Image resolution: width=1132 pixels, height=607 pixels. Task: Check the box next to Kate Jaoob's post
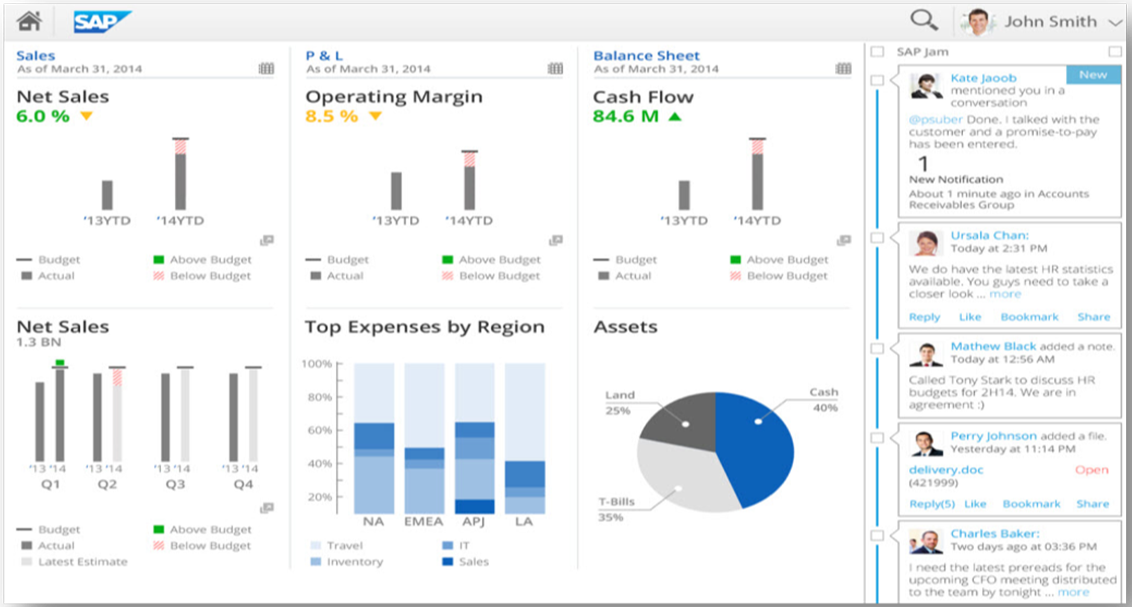click(x=877, y=80)
